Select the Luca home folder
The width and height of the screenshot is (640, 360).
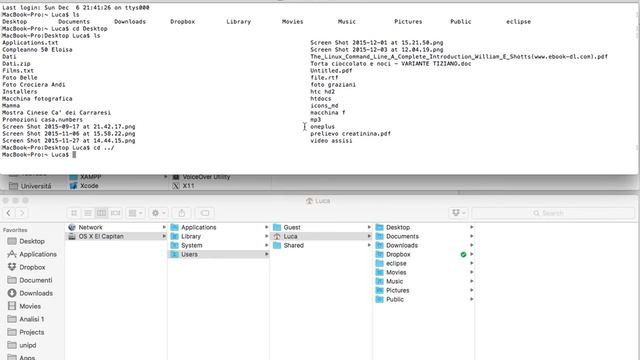point(321,236)
